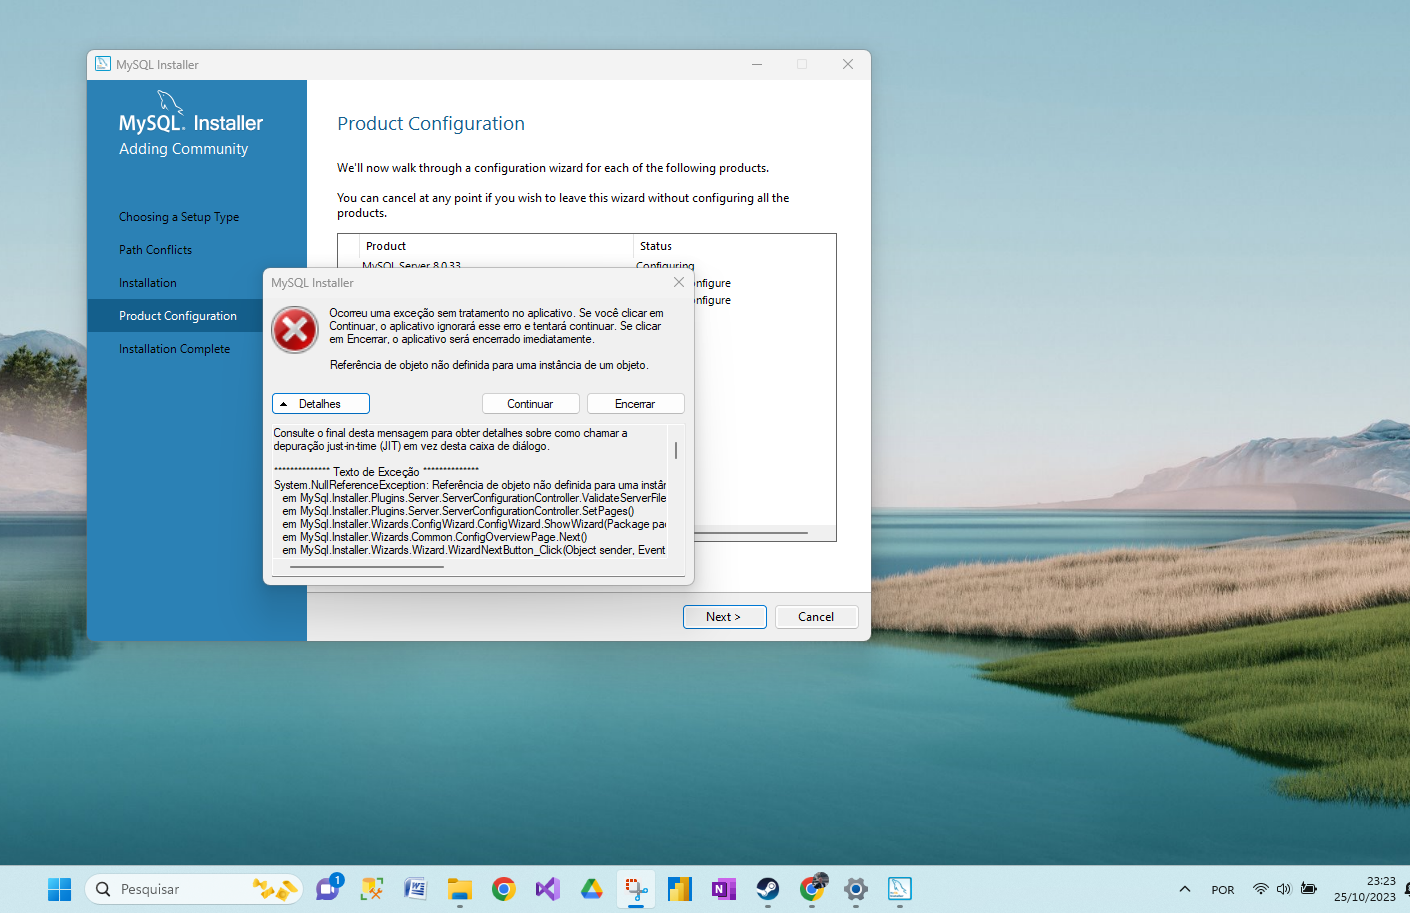Screen dimensions: 1410x913
Task: Click the POR language indicator
Action: (x=1223, y=890)
